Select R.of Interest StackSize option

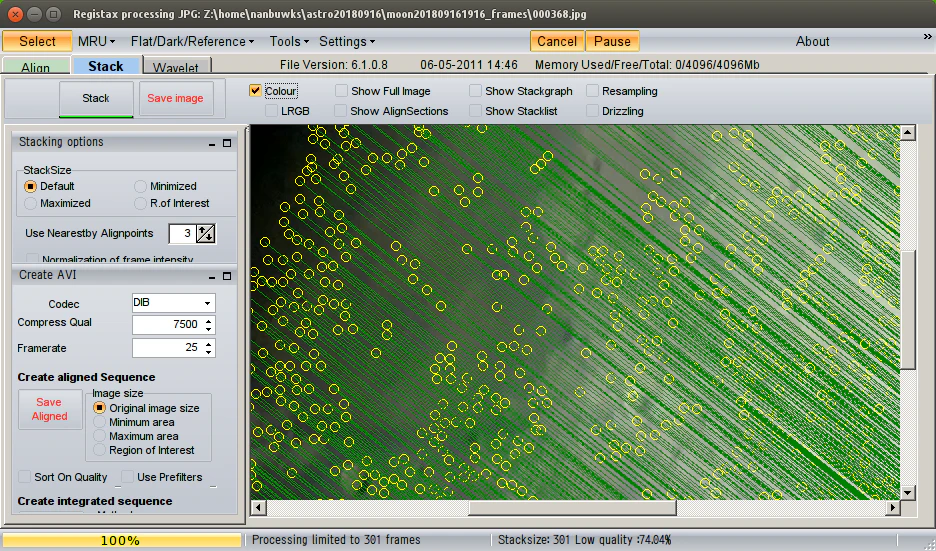click(140, 204)
